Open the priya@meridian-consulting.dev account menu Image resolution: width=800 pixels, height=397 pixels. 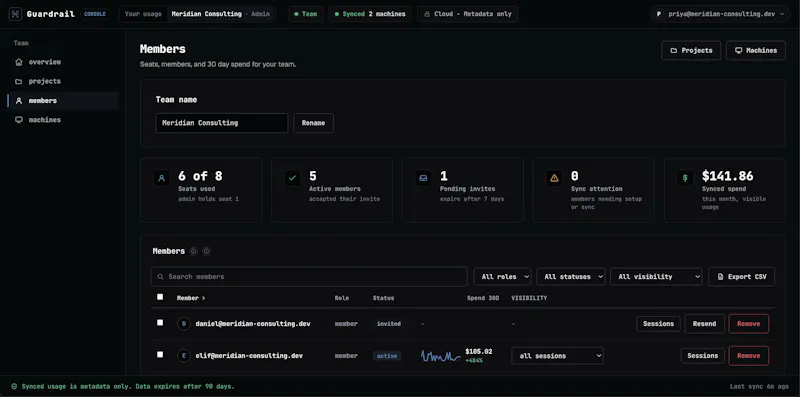coord(720,14)
